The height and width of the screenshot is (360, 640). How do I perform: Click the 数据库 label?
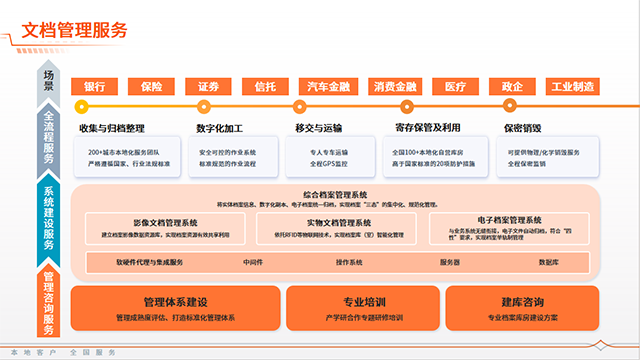(549, 262)
